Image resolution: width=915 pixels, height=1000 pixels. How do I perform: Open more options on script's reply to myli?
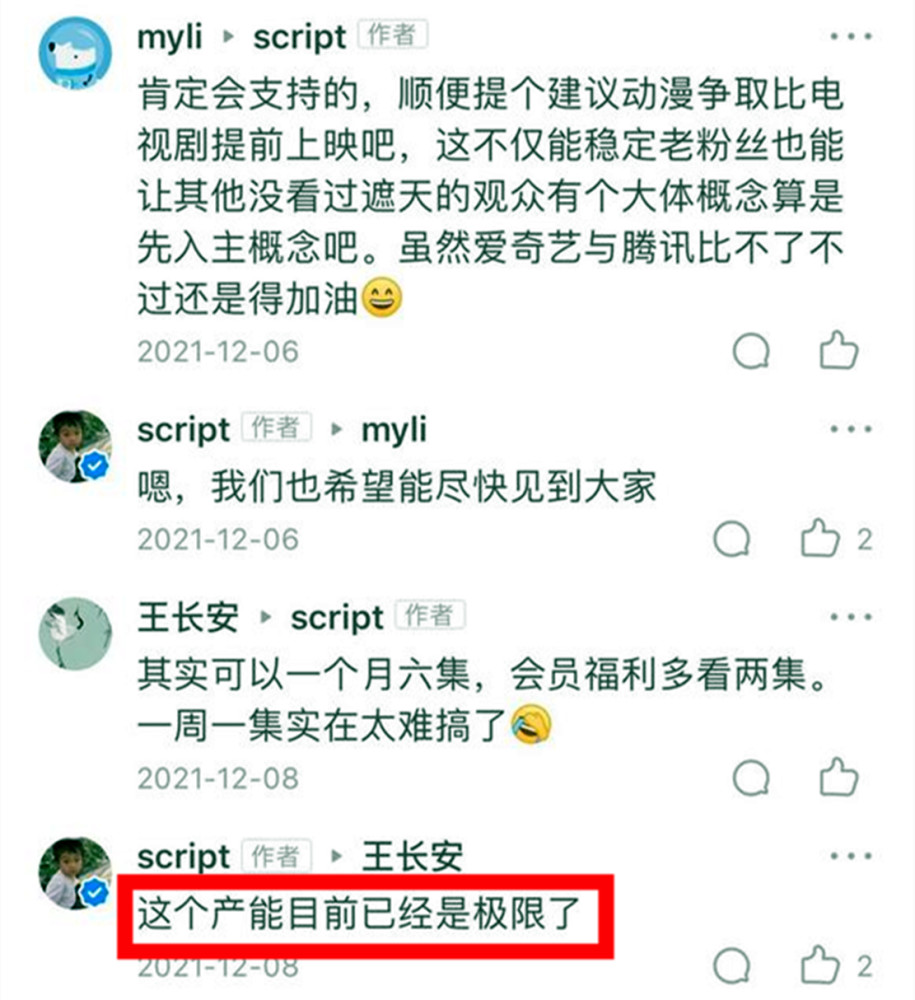851,429
